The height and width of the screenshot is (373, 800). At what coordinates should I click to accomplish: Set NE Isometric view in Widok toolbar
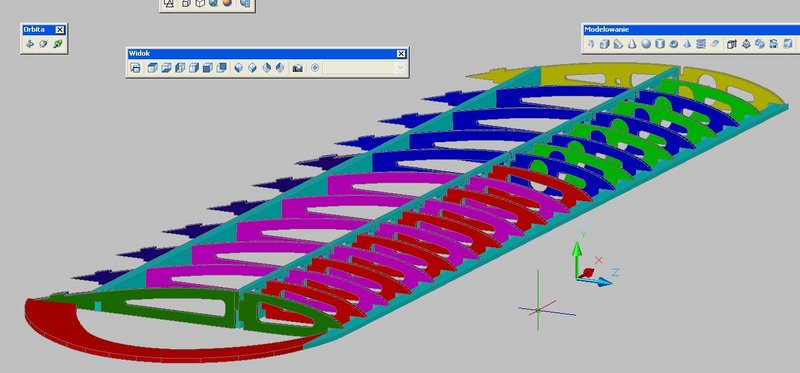(x=266, y=68)
